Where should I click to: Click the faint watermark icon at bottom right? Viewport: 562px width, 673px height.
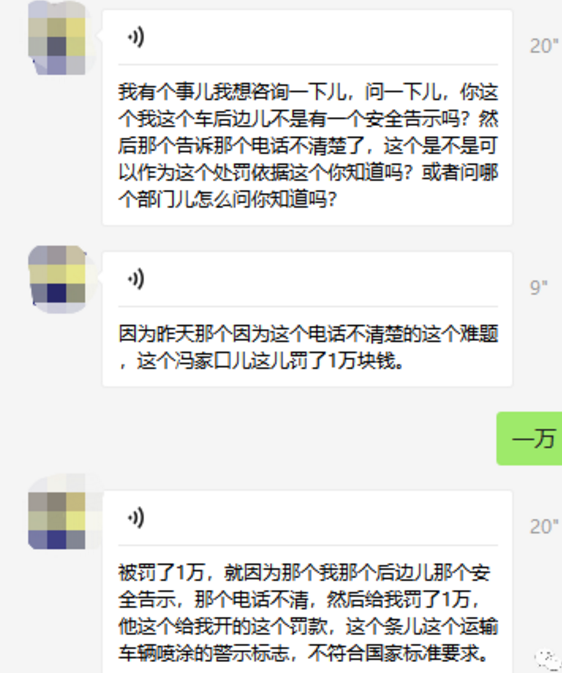547,660
